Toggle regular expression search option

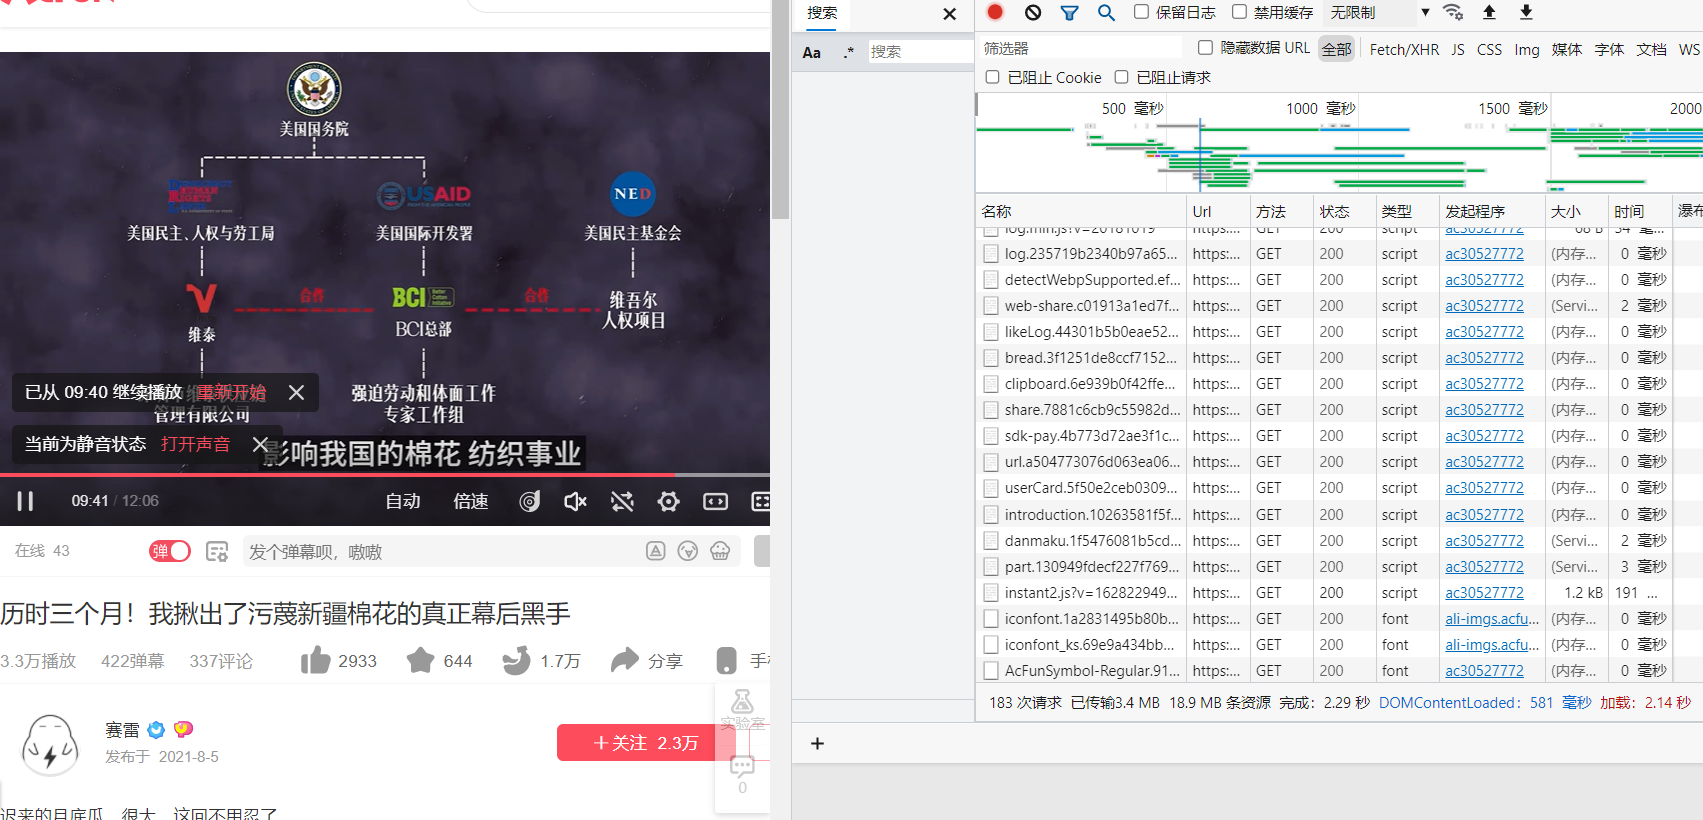(x=848, y=52)
